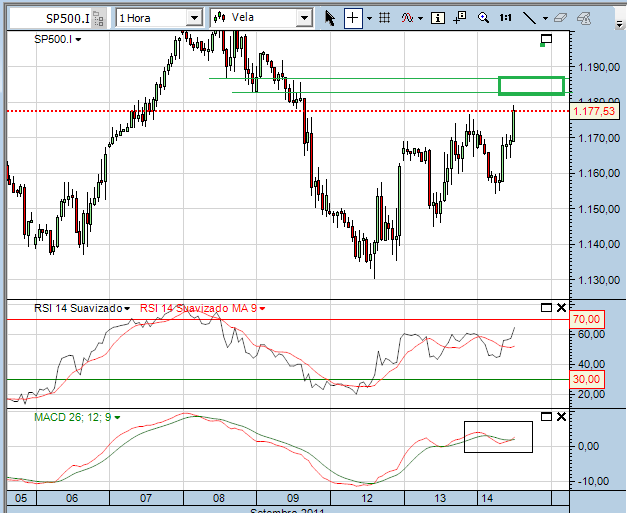This screenshot has width=627, height=513.
Task: Click the indicators curve icon
Action: [x=407, y=18]
